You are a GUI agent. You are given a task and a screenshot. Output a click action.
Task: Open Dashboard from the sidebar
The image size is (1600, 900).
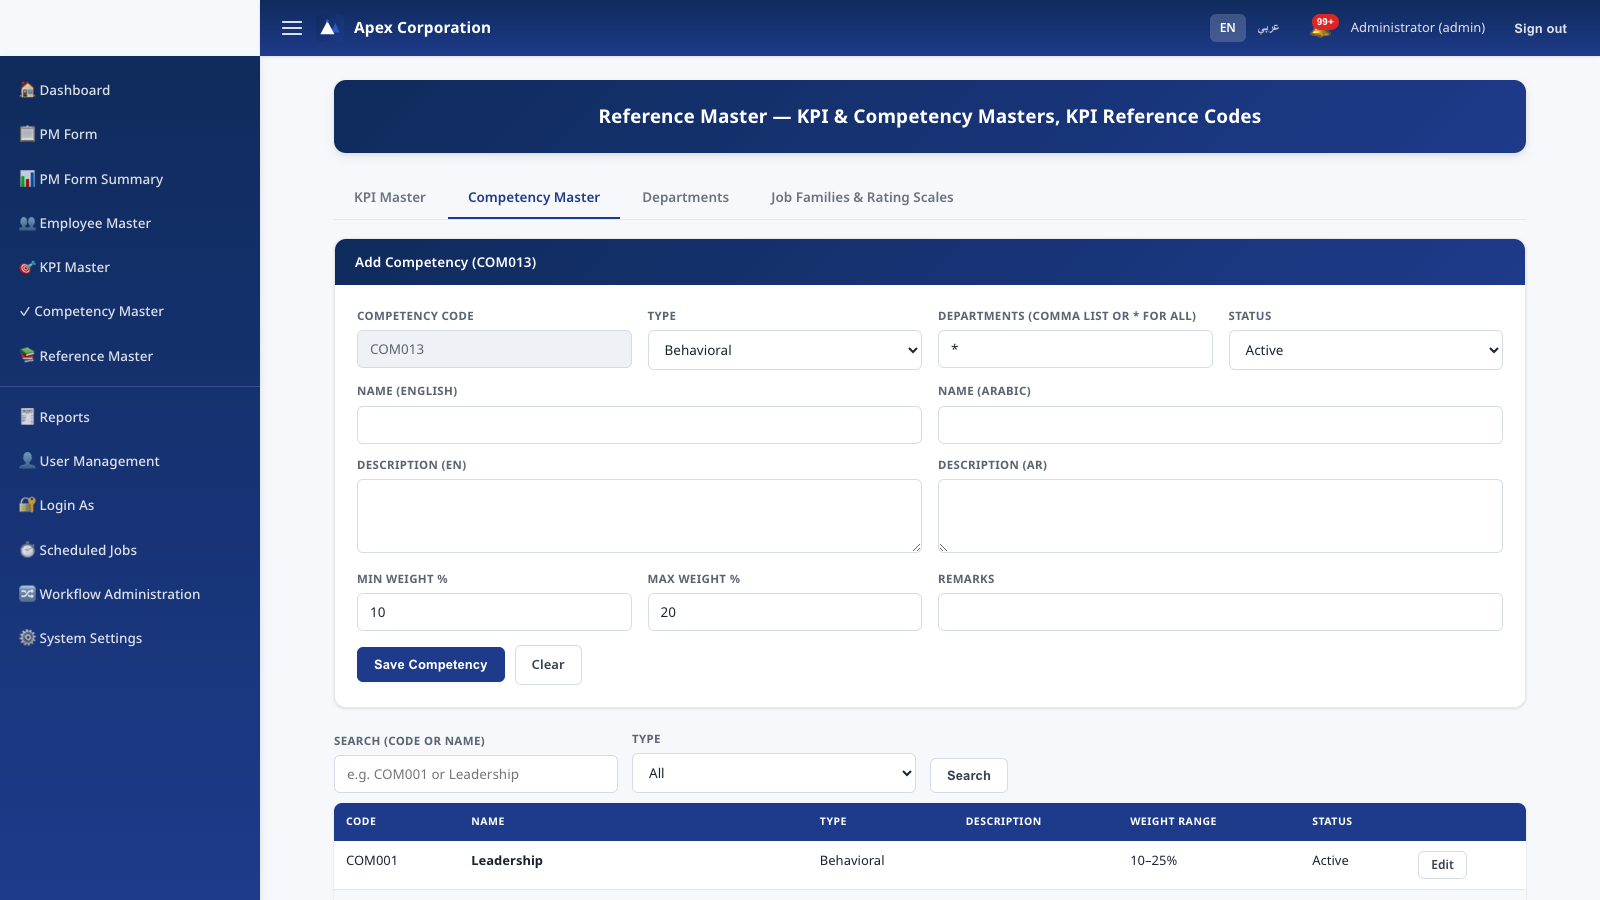(130, 90)
